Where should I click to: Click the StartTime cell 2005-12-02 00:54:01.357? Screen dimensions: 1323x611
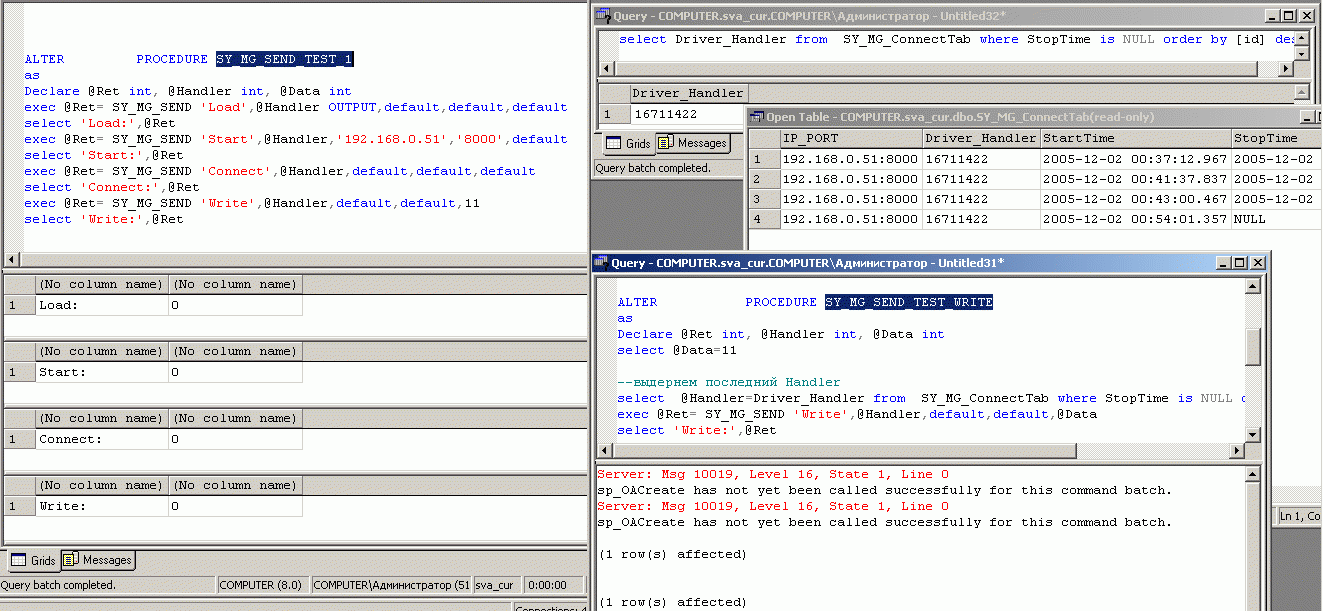pos(1136,219)
